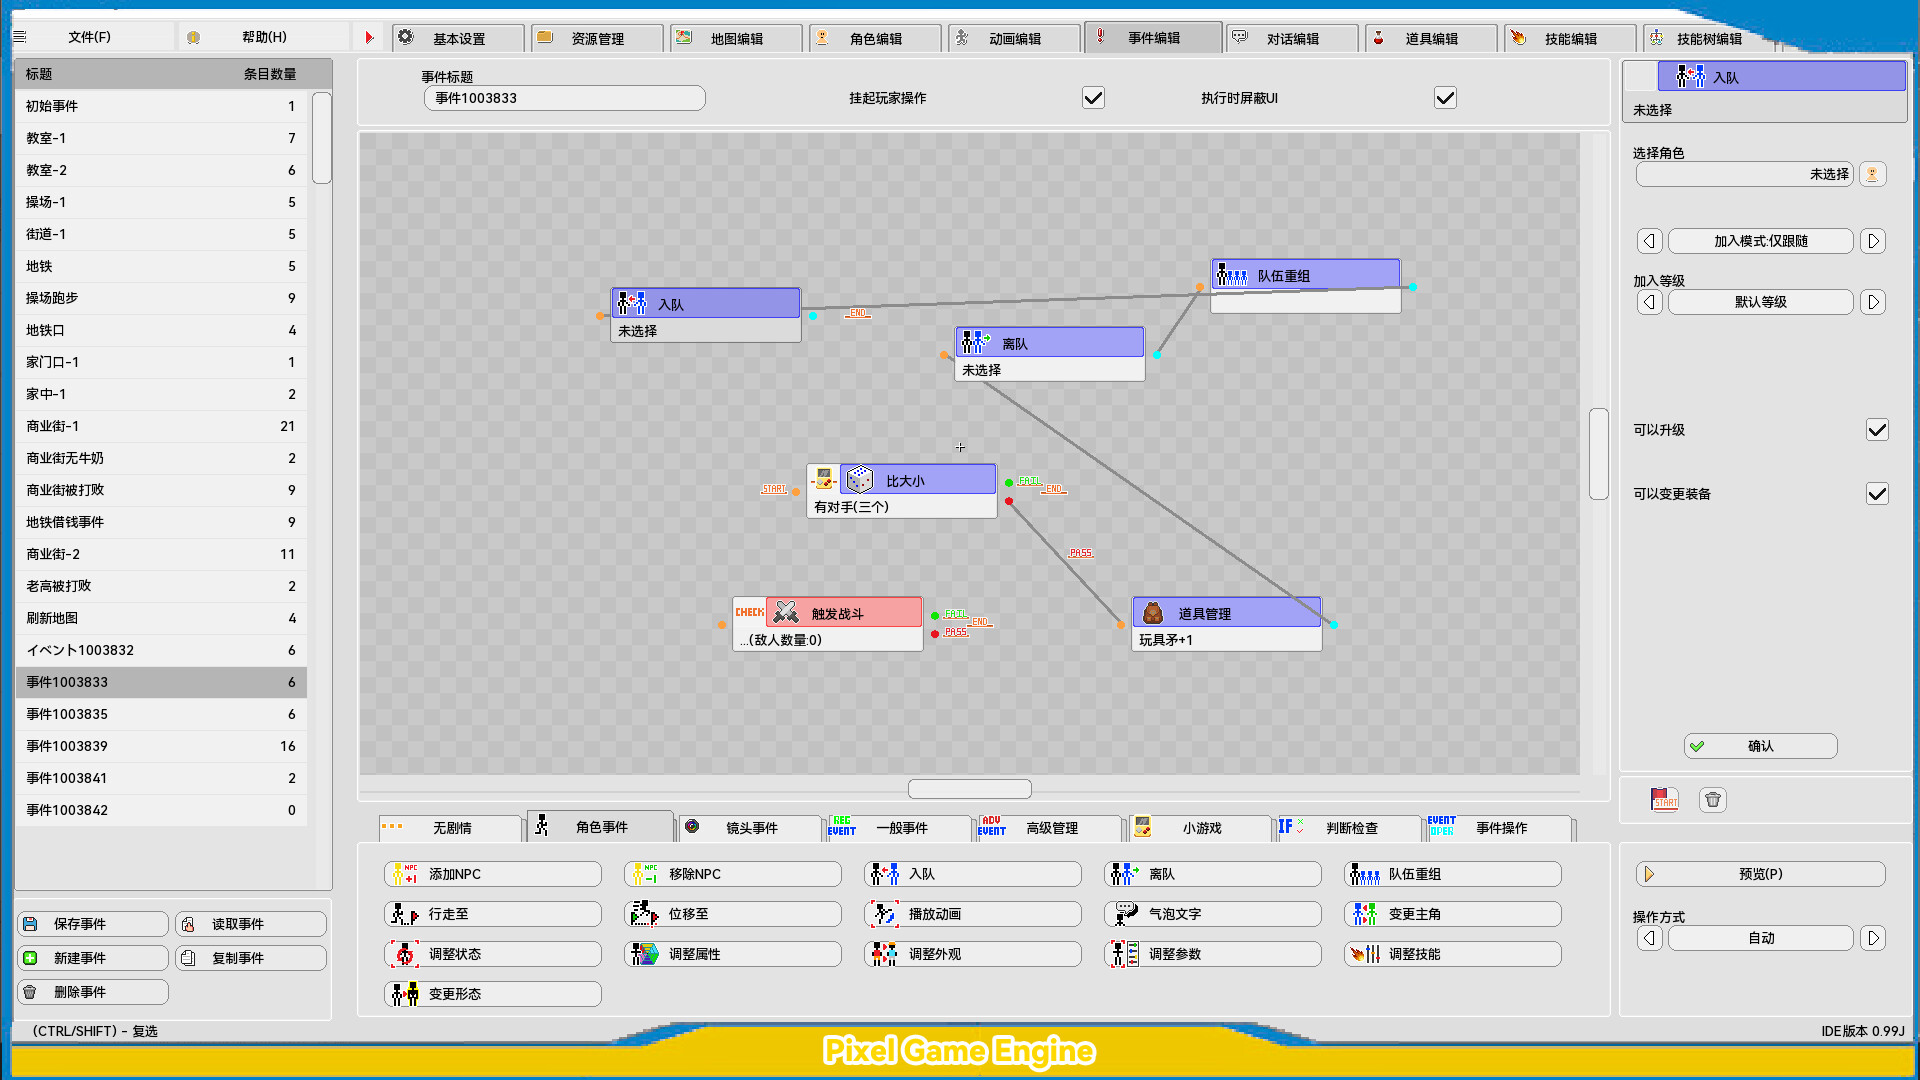
Task: Switch to the 对话编辑 tab
Action: [x=1291, y=38]
